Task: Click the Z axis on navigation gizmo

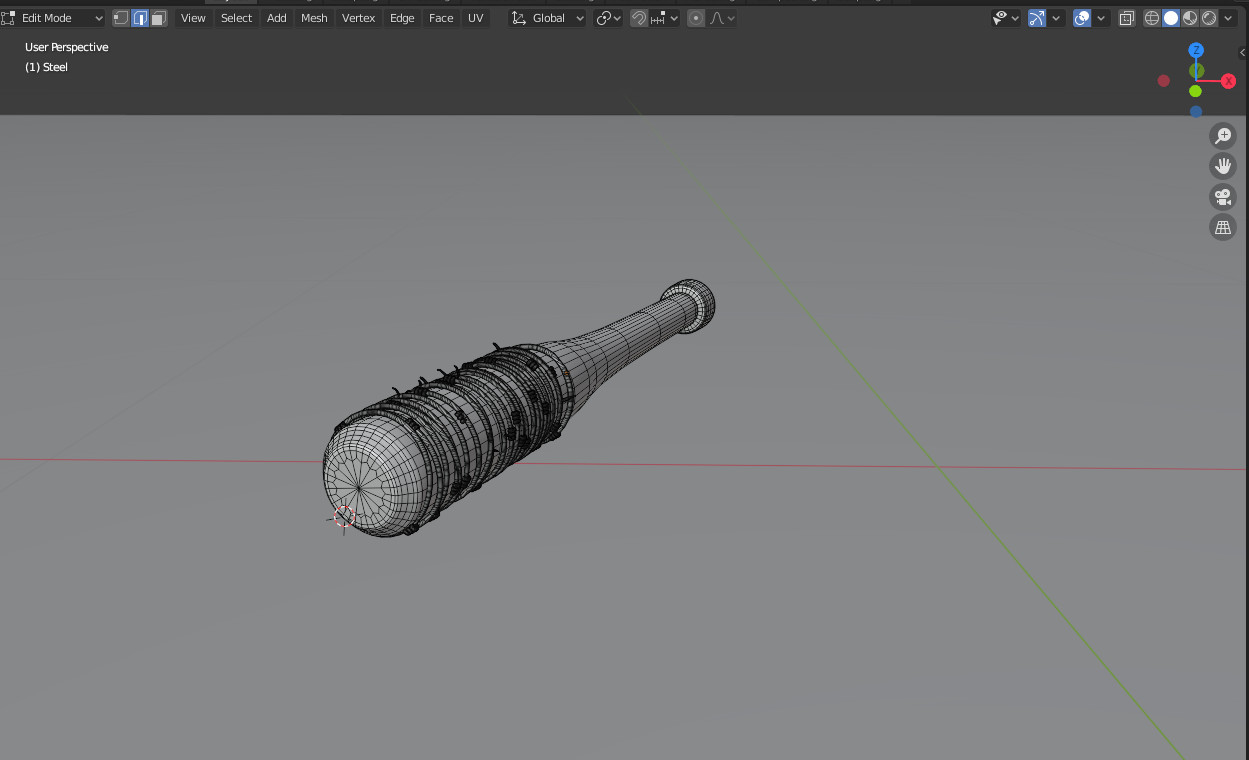Action: pos(1195,49)
